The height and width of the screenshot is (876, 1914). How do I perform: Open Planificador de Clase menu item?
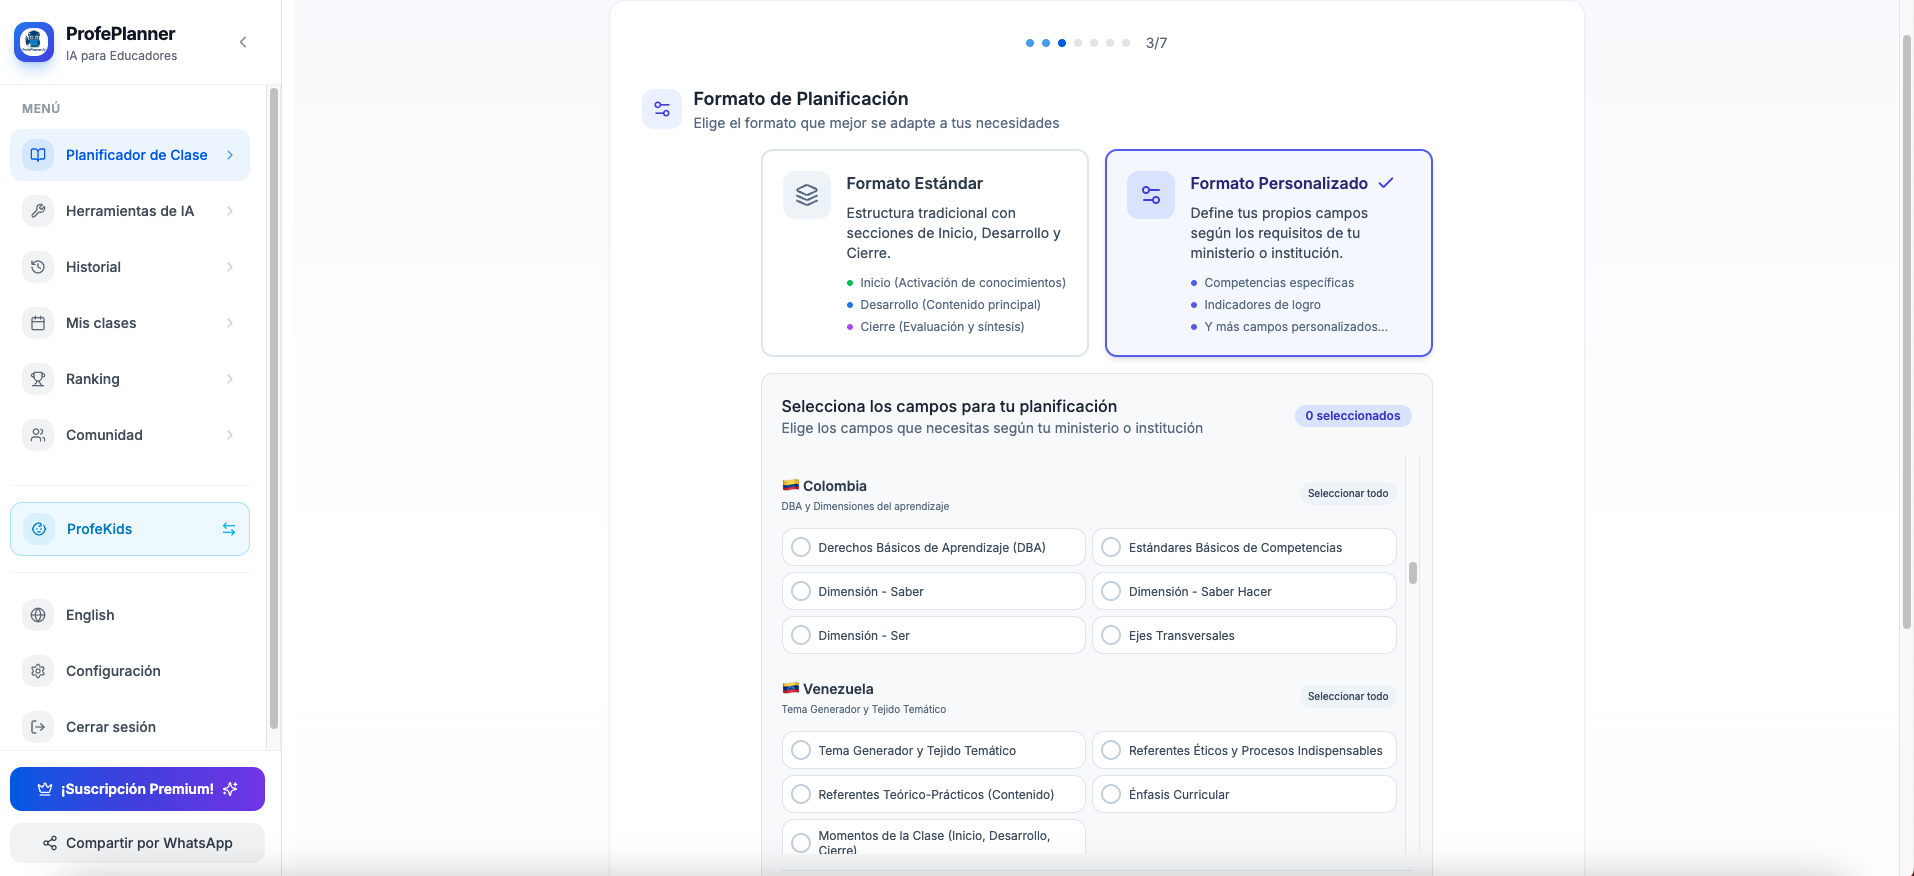[130, 155]
